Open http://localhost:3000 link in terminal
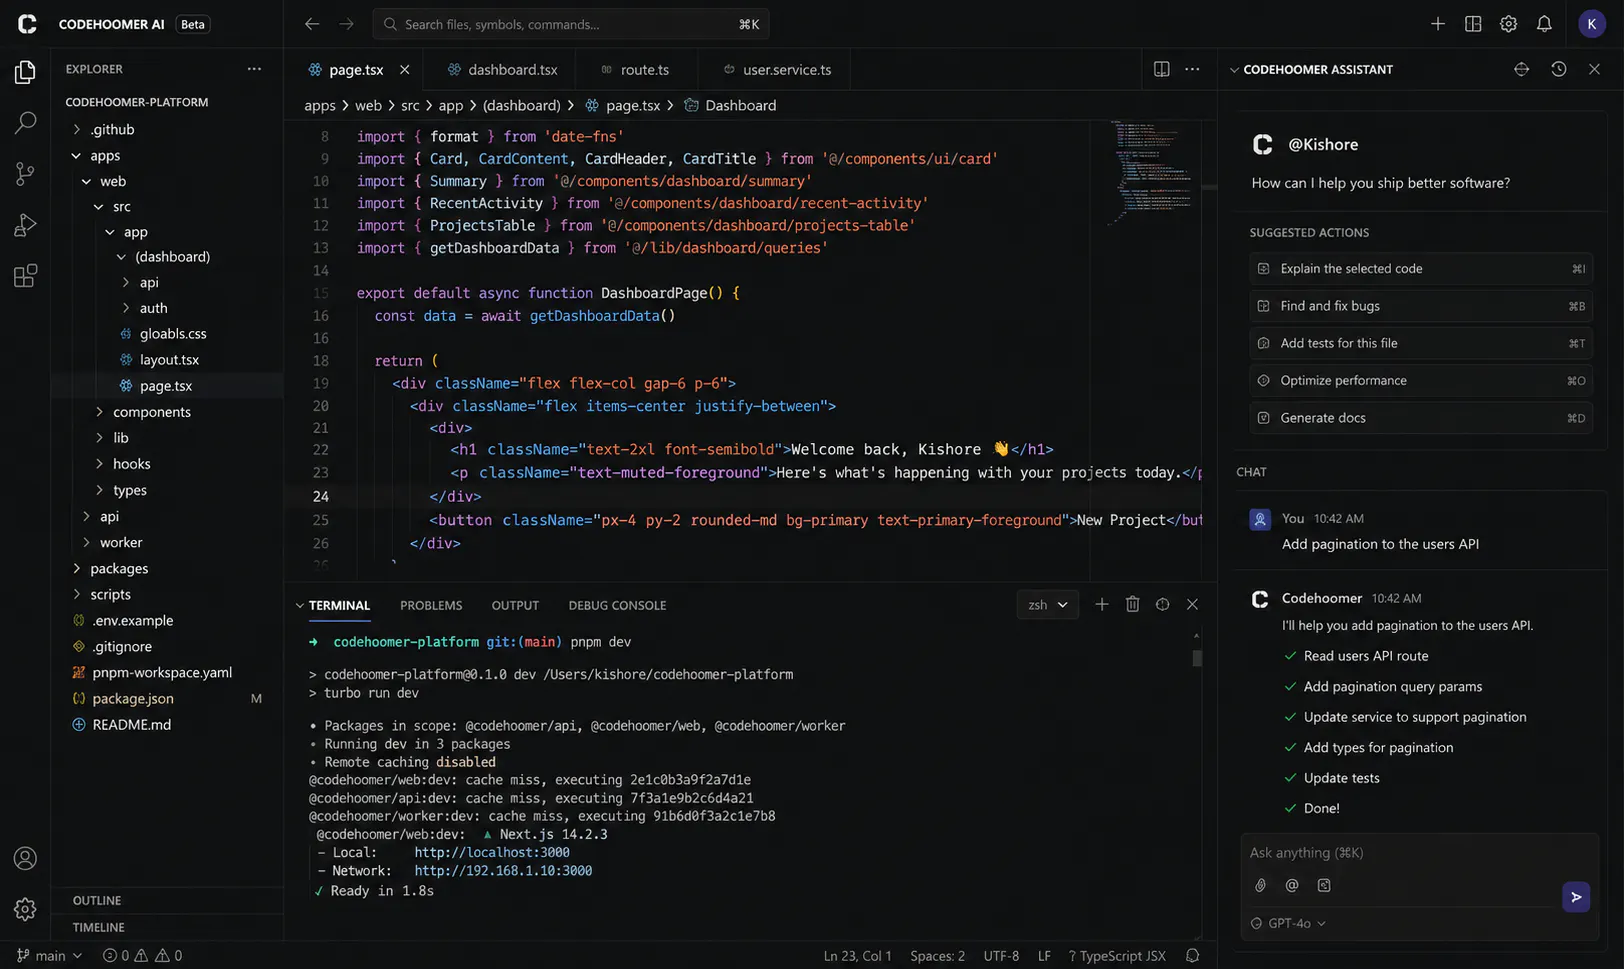 [x=492, y=852]
